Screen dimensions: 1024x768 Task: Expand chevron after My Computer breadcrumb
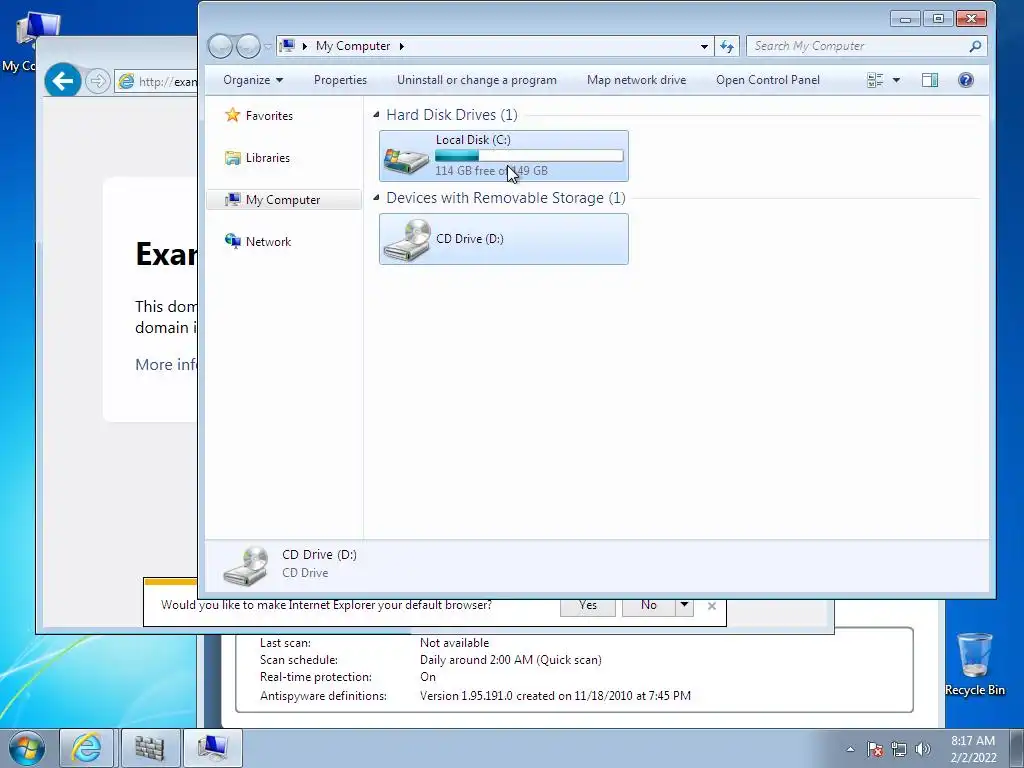(x=402, y=46)
